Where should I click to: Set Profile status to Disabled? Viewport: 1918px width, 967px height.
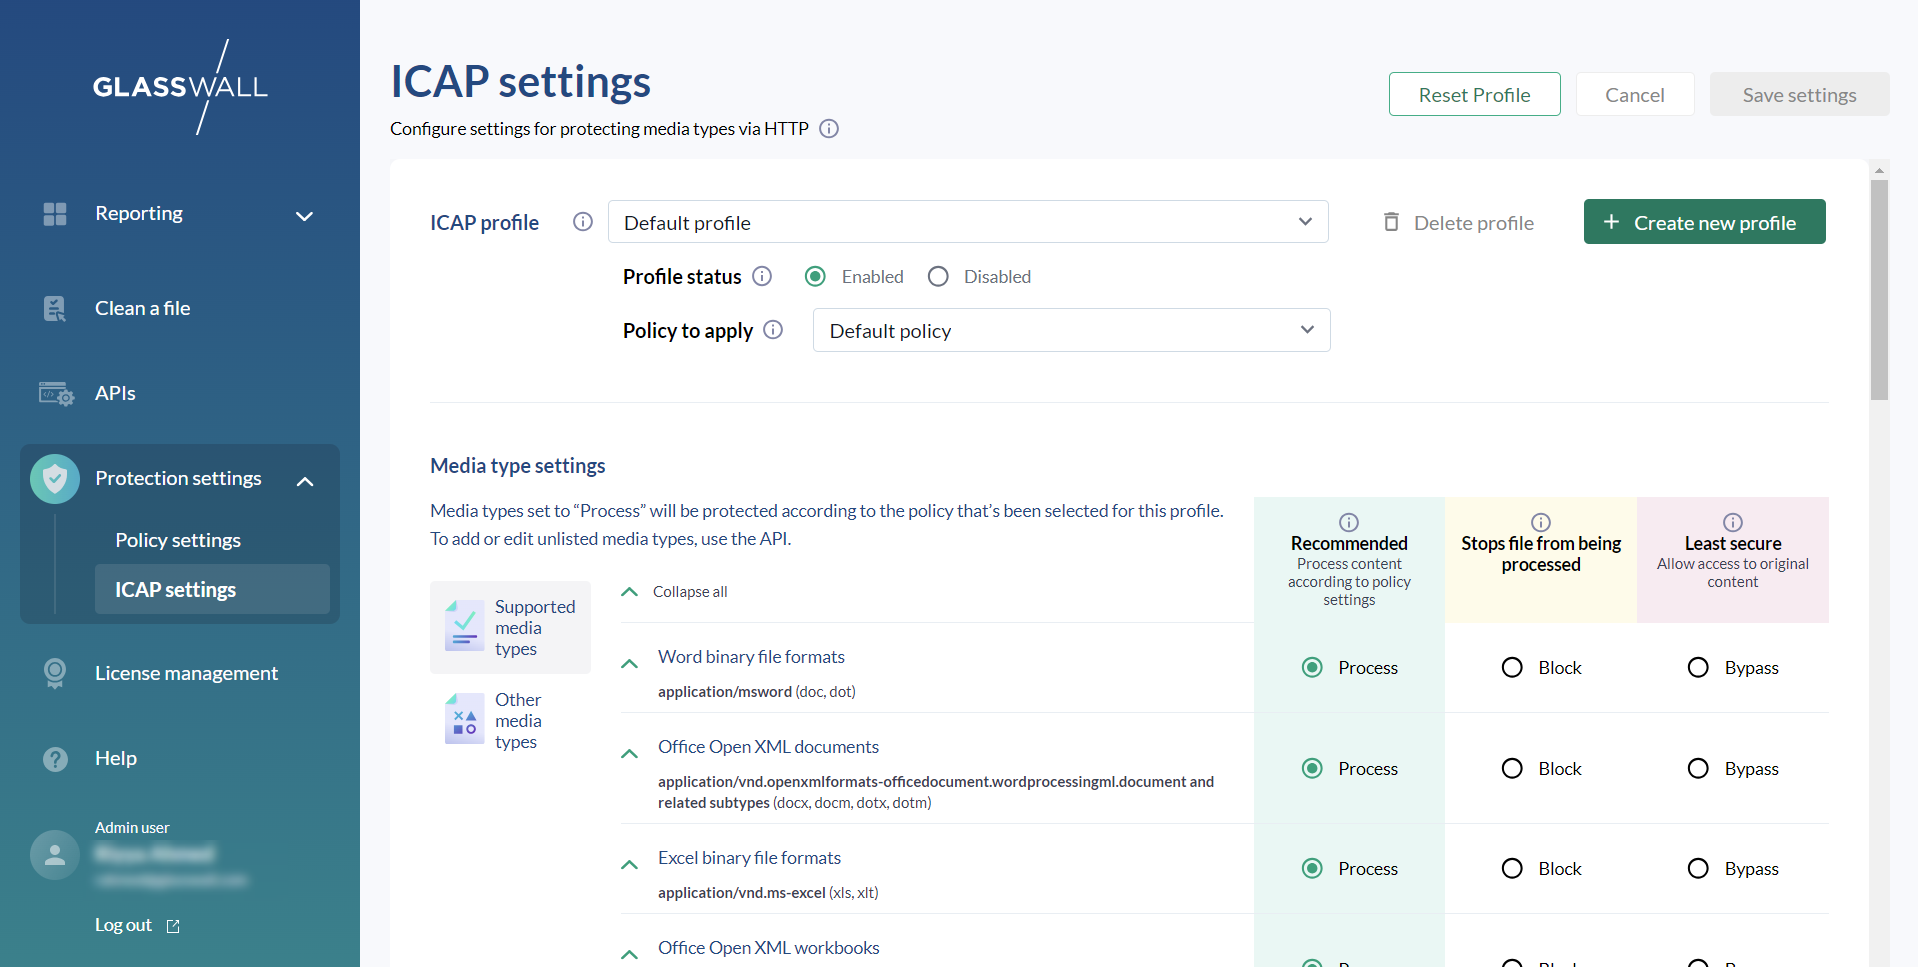pyautogui.click(x=938, y=277)
